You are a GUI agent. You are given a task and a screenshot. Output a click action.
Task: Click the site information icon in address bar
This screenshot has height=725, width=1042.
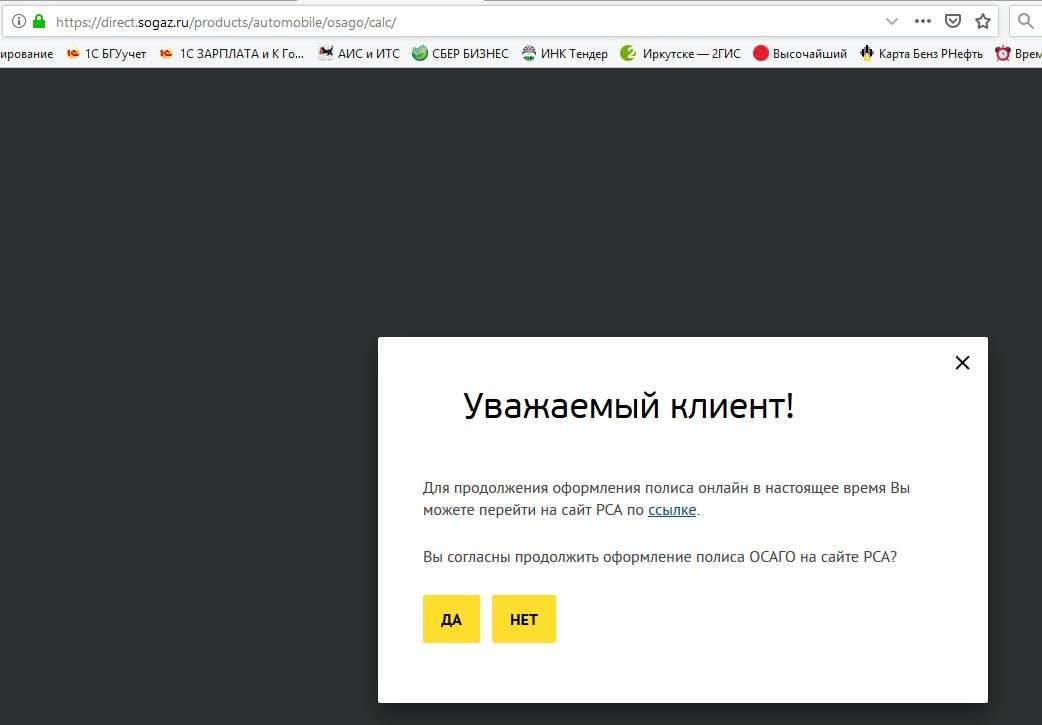[x=18, y=21]
